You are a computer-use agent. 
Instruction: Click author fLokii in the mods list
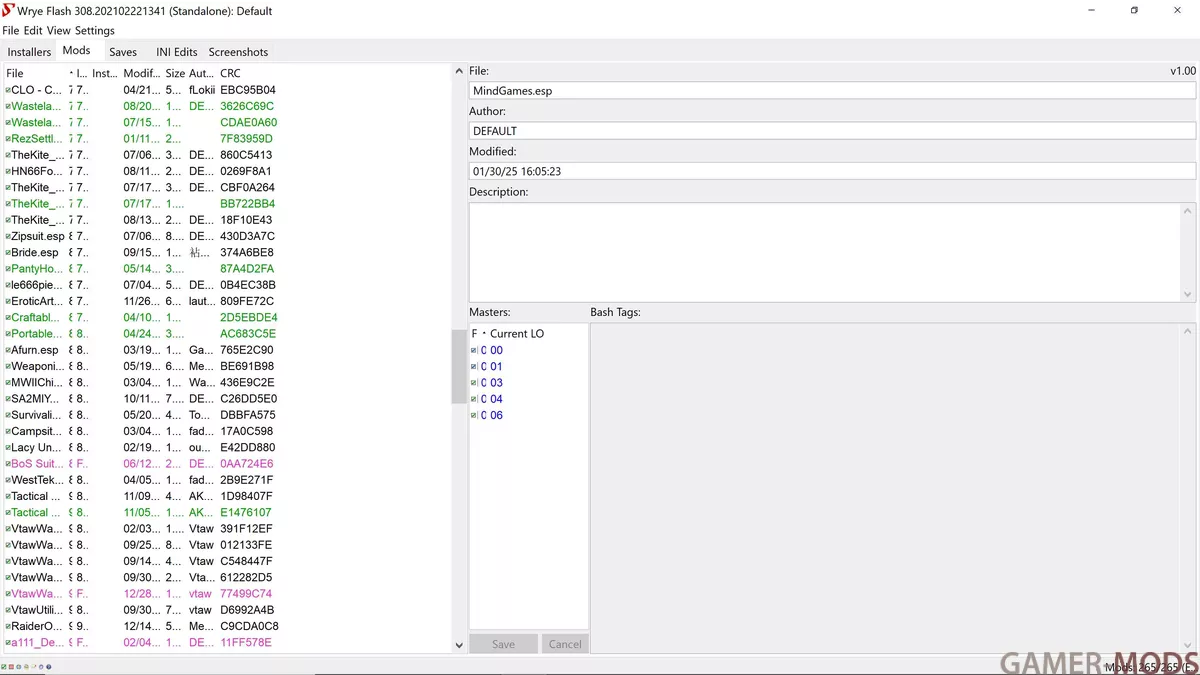[202, 90]
